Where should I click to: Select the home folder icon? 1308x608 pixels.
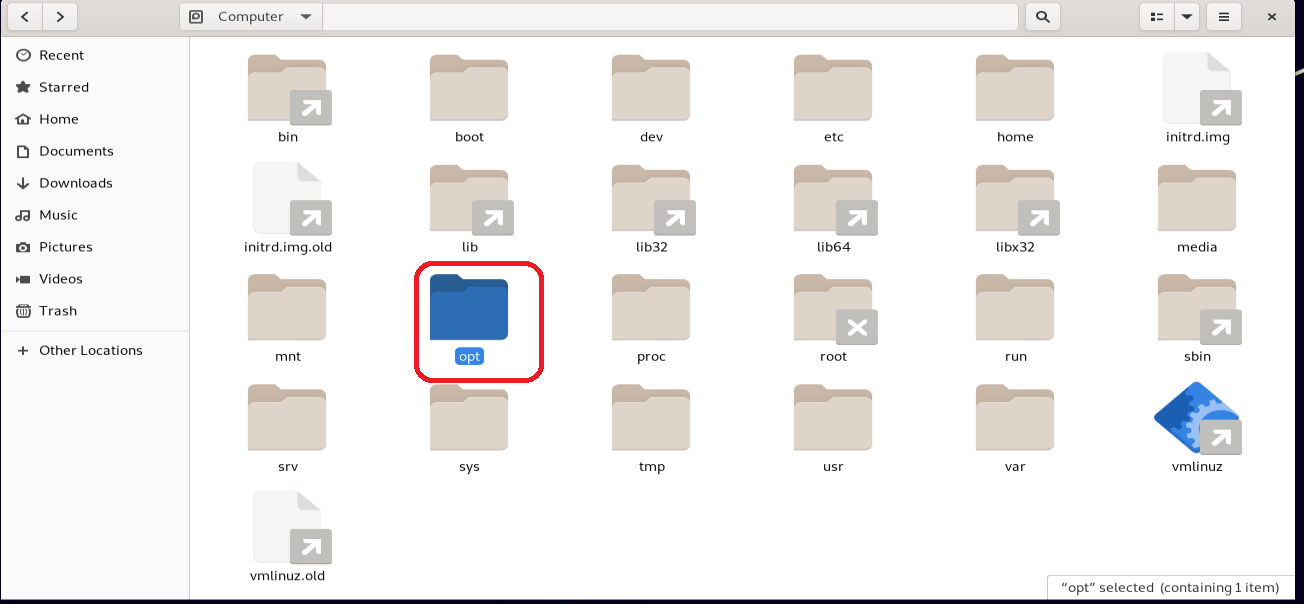tap(1015, 88)
